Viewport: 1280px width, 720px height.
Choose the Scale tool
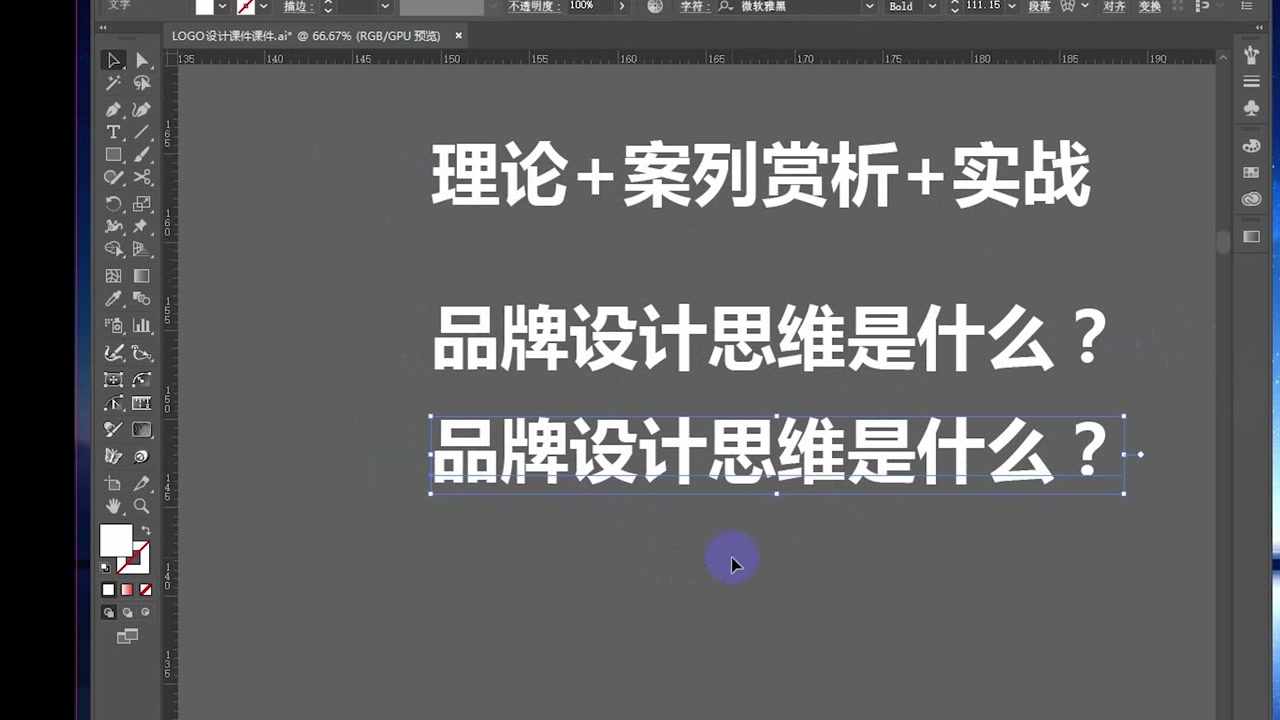pyautogui.click(x=142, y=204)
